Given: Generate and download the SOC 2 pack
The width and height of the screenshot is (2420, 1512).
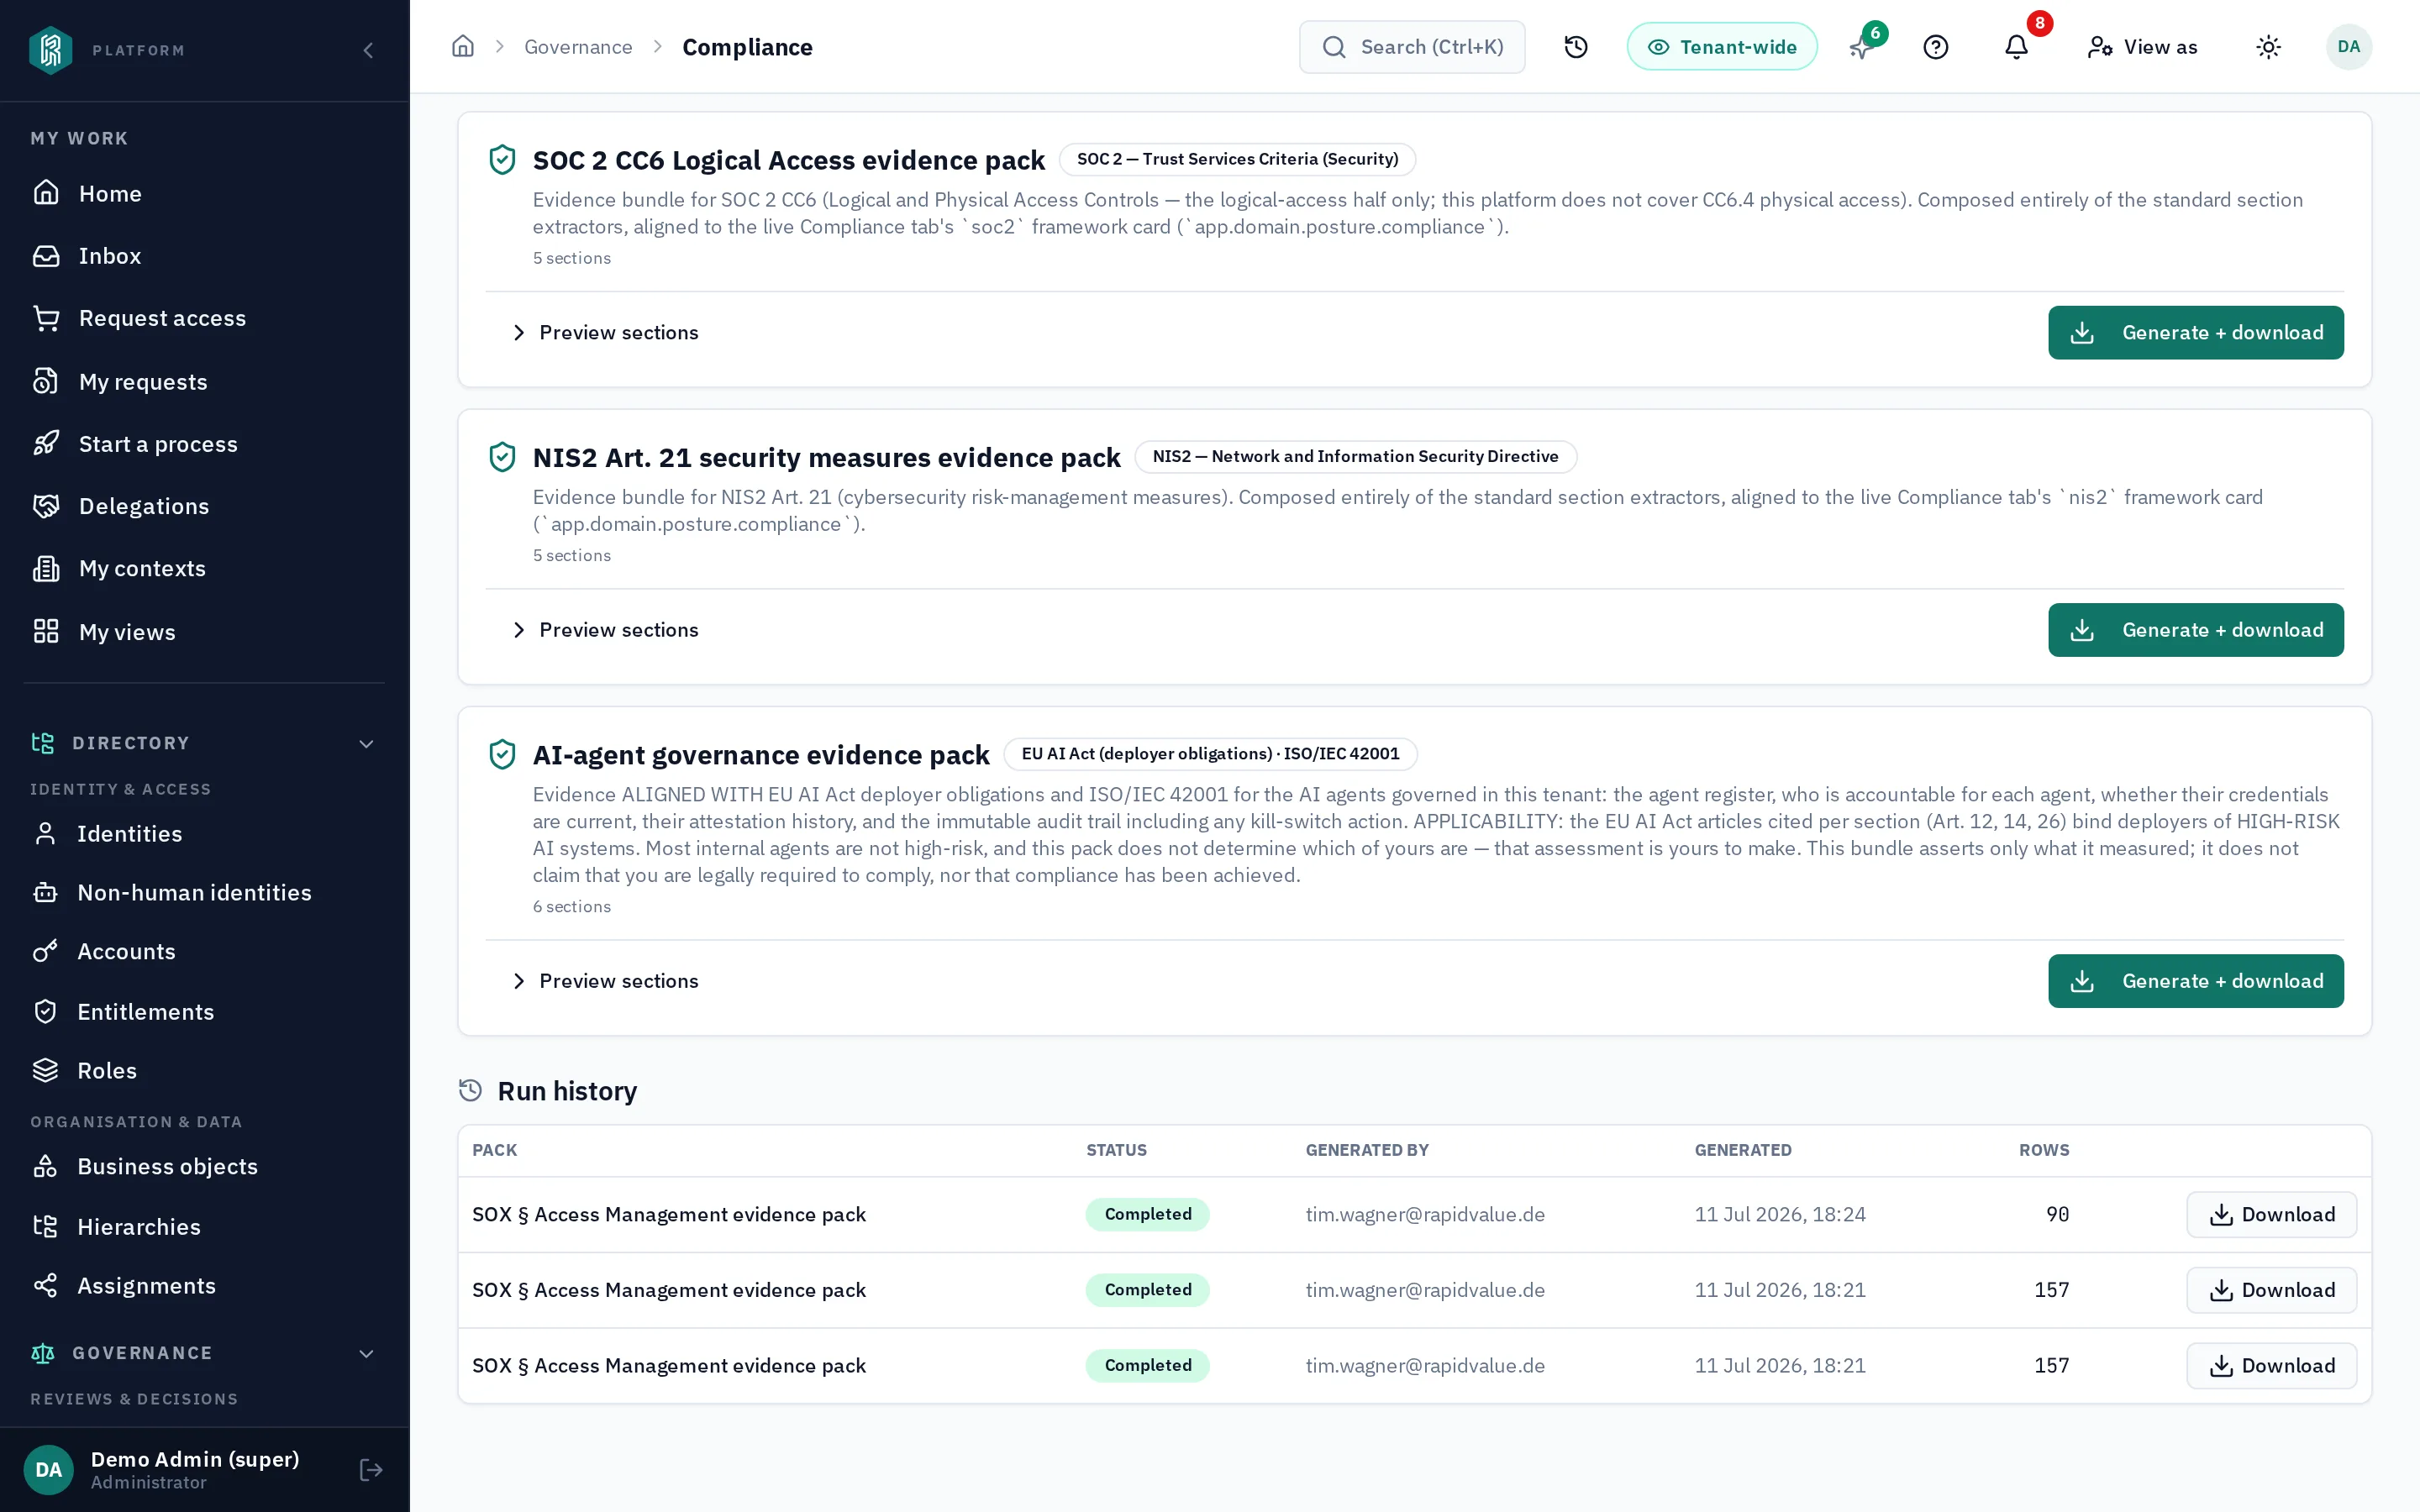Looking at the screenshot, I should (2195, 333).
